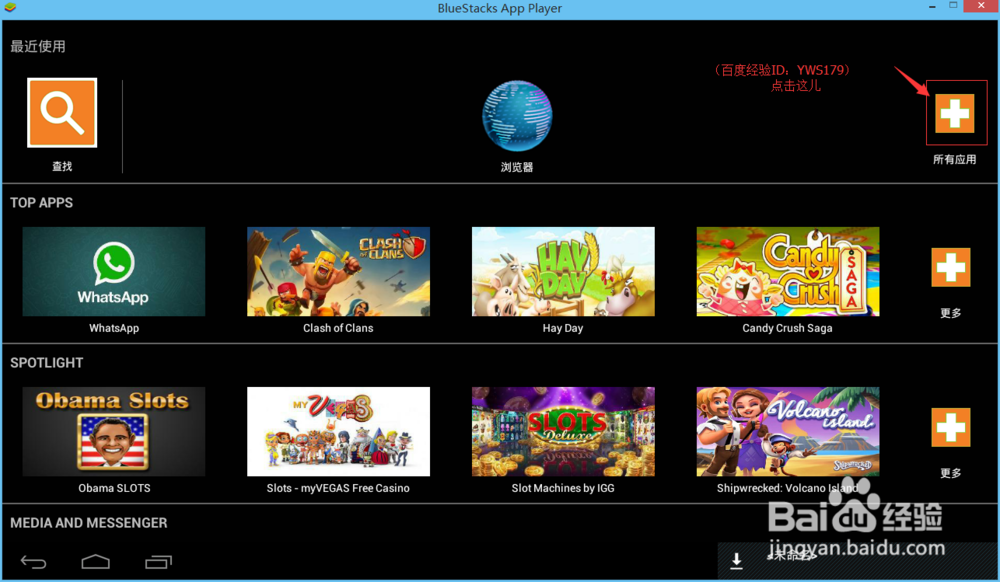Click the WhatsApp caption text
This screenshot has width=1000, height=582.
(x=114, y=328)
